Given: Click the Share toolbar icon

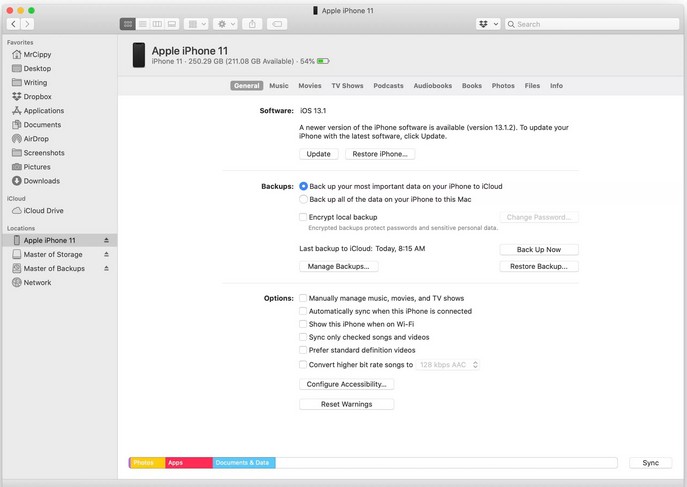Looking at the screenshot, I should click(252, 24).
